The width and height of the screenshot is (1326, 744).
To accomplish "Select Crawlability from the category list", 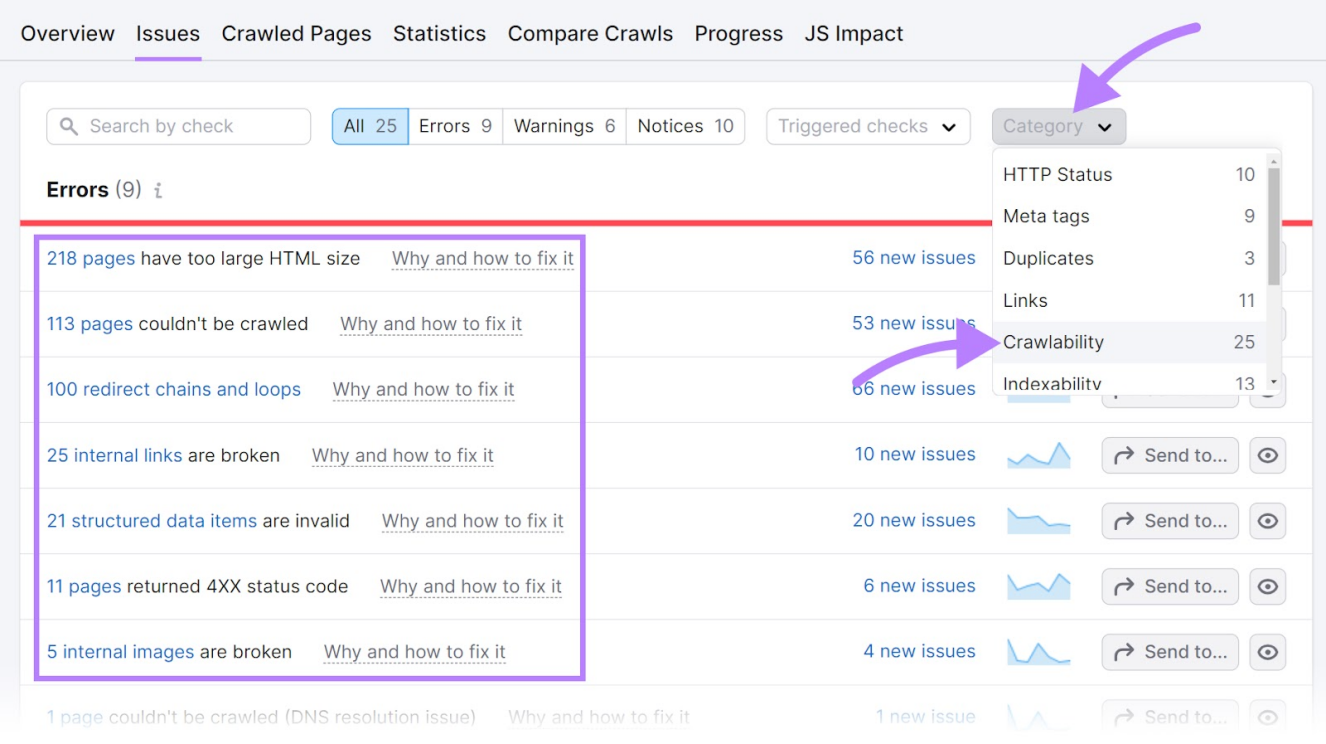I will 1053,342.
